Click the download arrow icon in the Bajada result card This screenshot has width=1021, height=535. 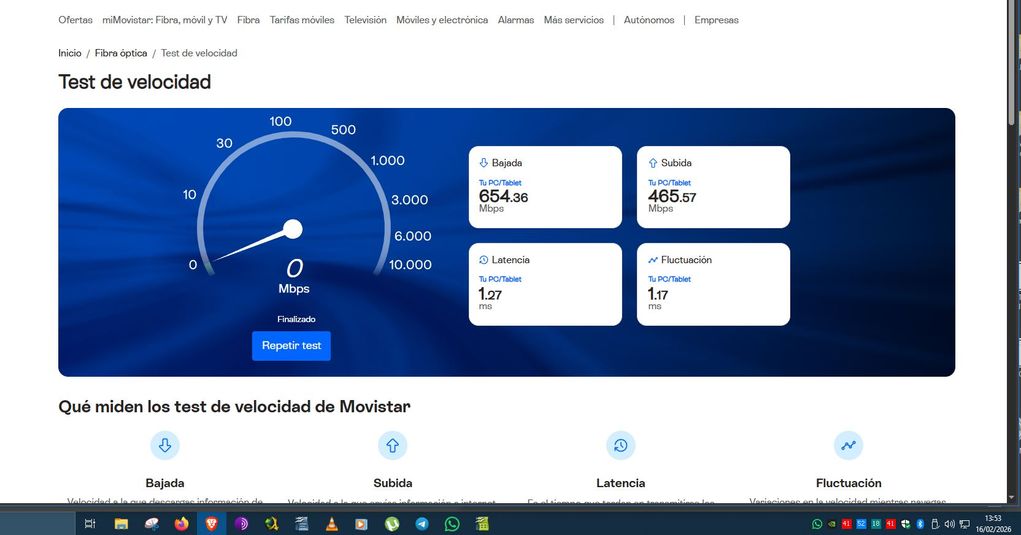pyautogui.click(x=484, y=163)
